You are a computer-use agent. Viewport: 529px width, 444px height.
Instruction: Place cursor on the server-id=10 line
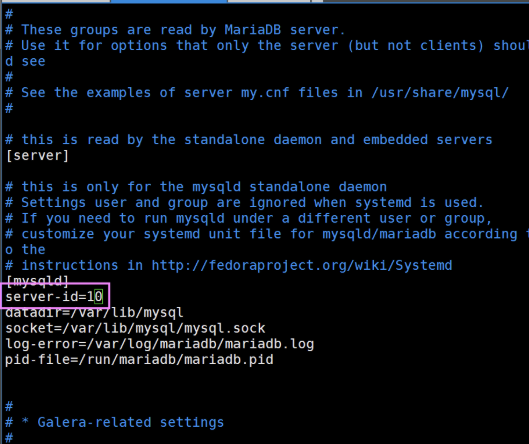[54, 297]
